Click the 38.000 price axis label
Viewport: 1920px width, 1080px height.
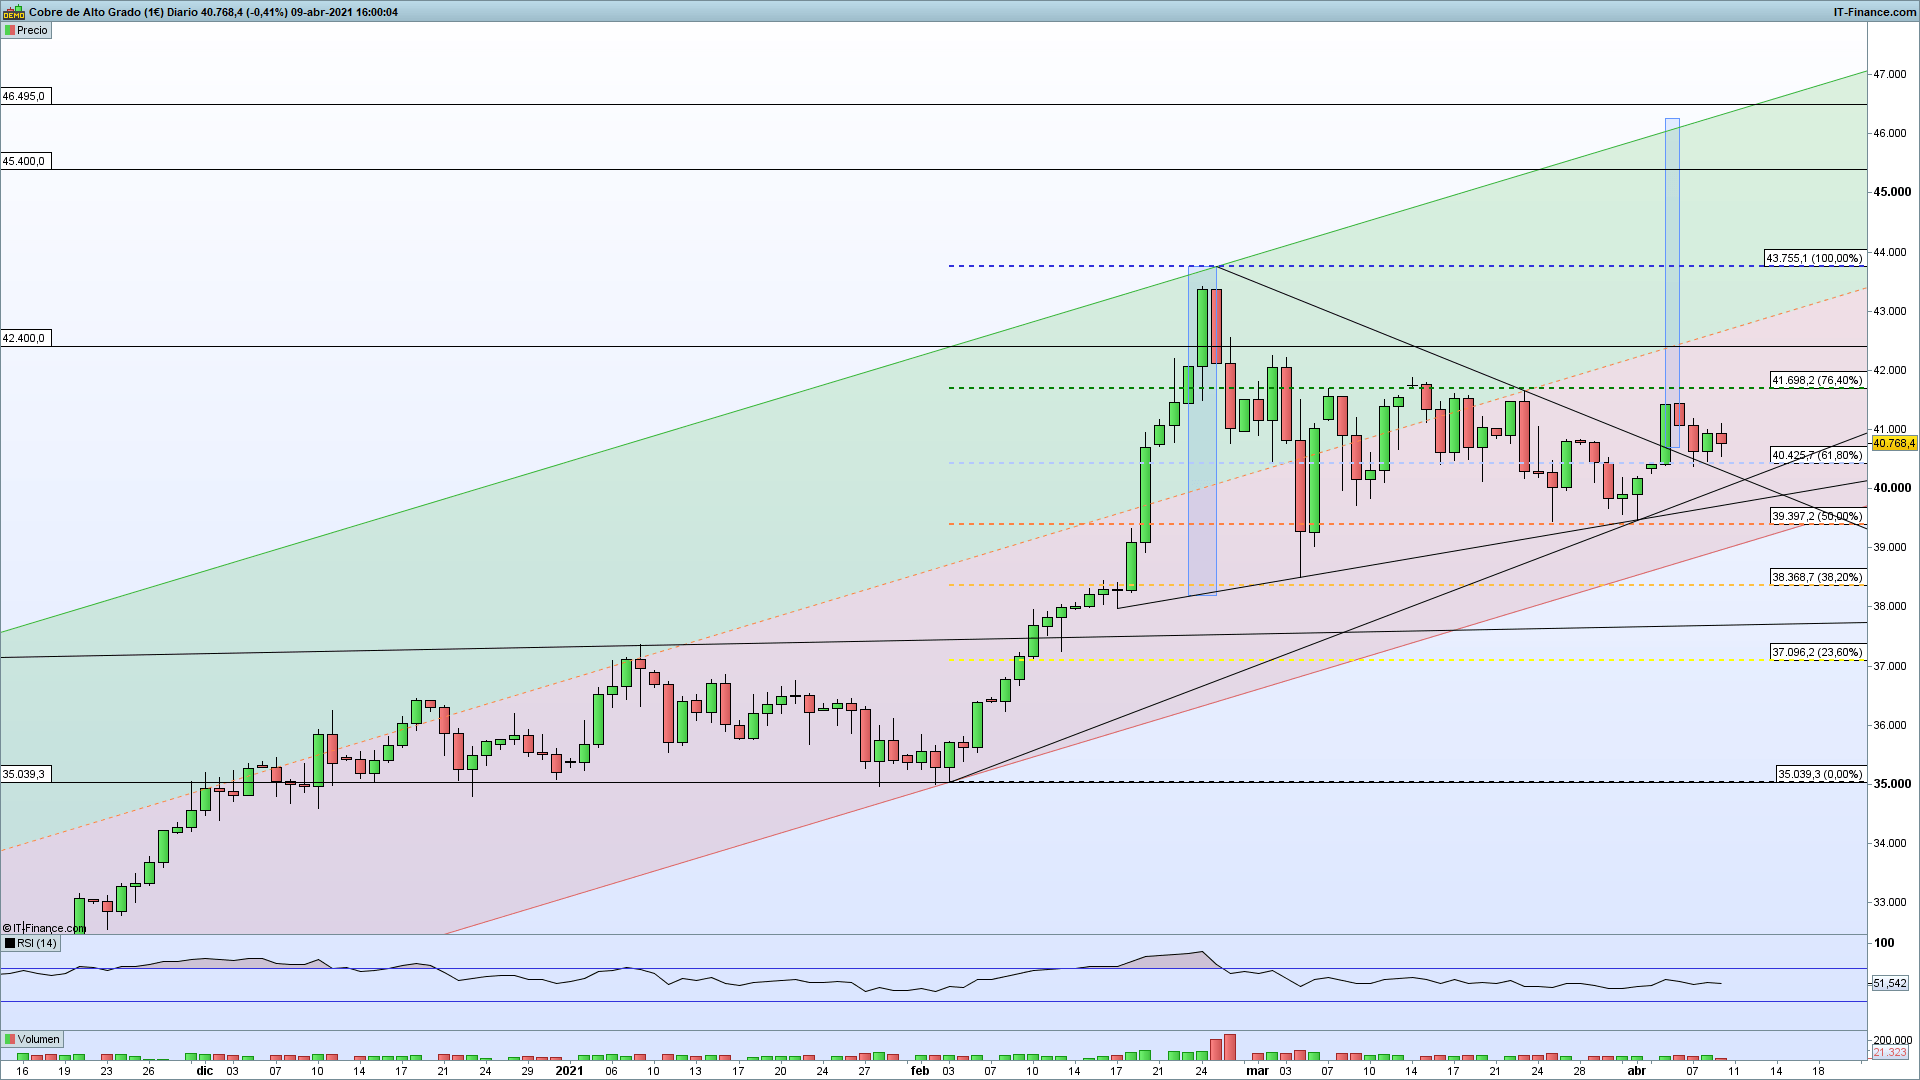1890,606
